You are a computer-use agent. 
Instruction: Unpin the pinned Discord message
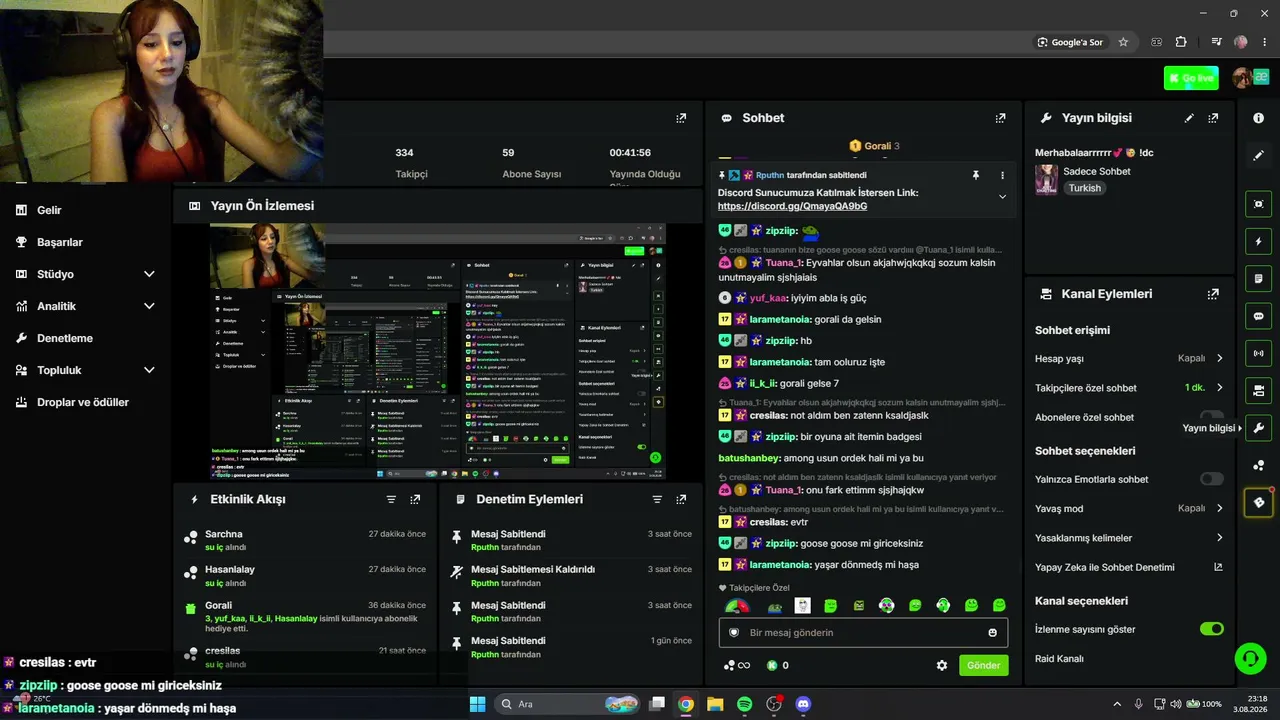975,175
